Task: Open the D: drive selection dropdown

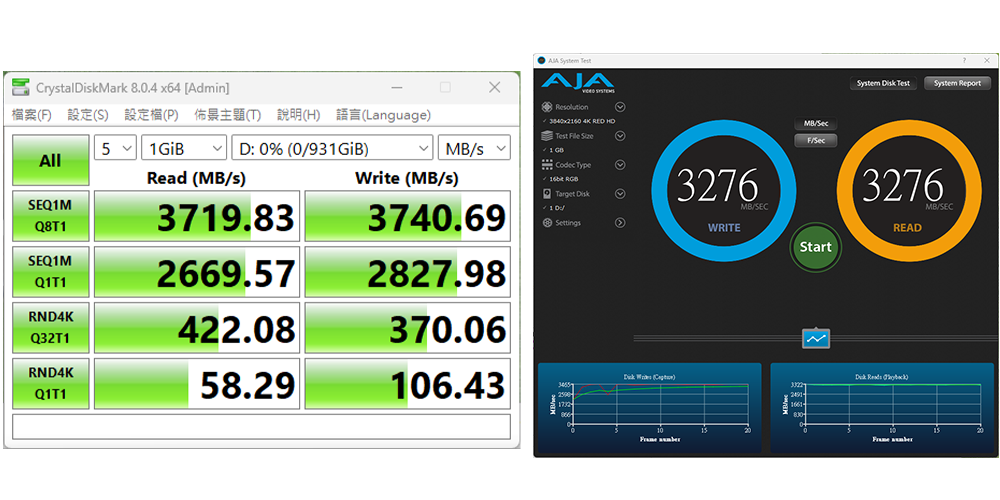Action: pyautogui.click(x=333, y=149)
